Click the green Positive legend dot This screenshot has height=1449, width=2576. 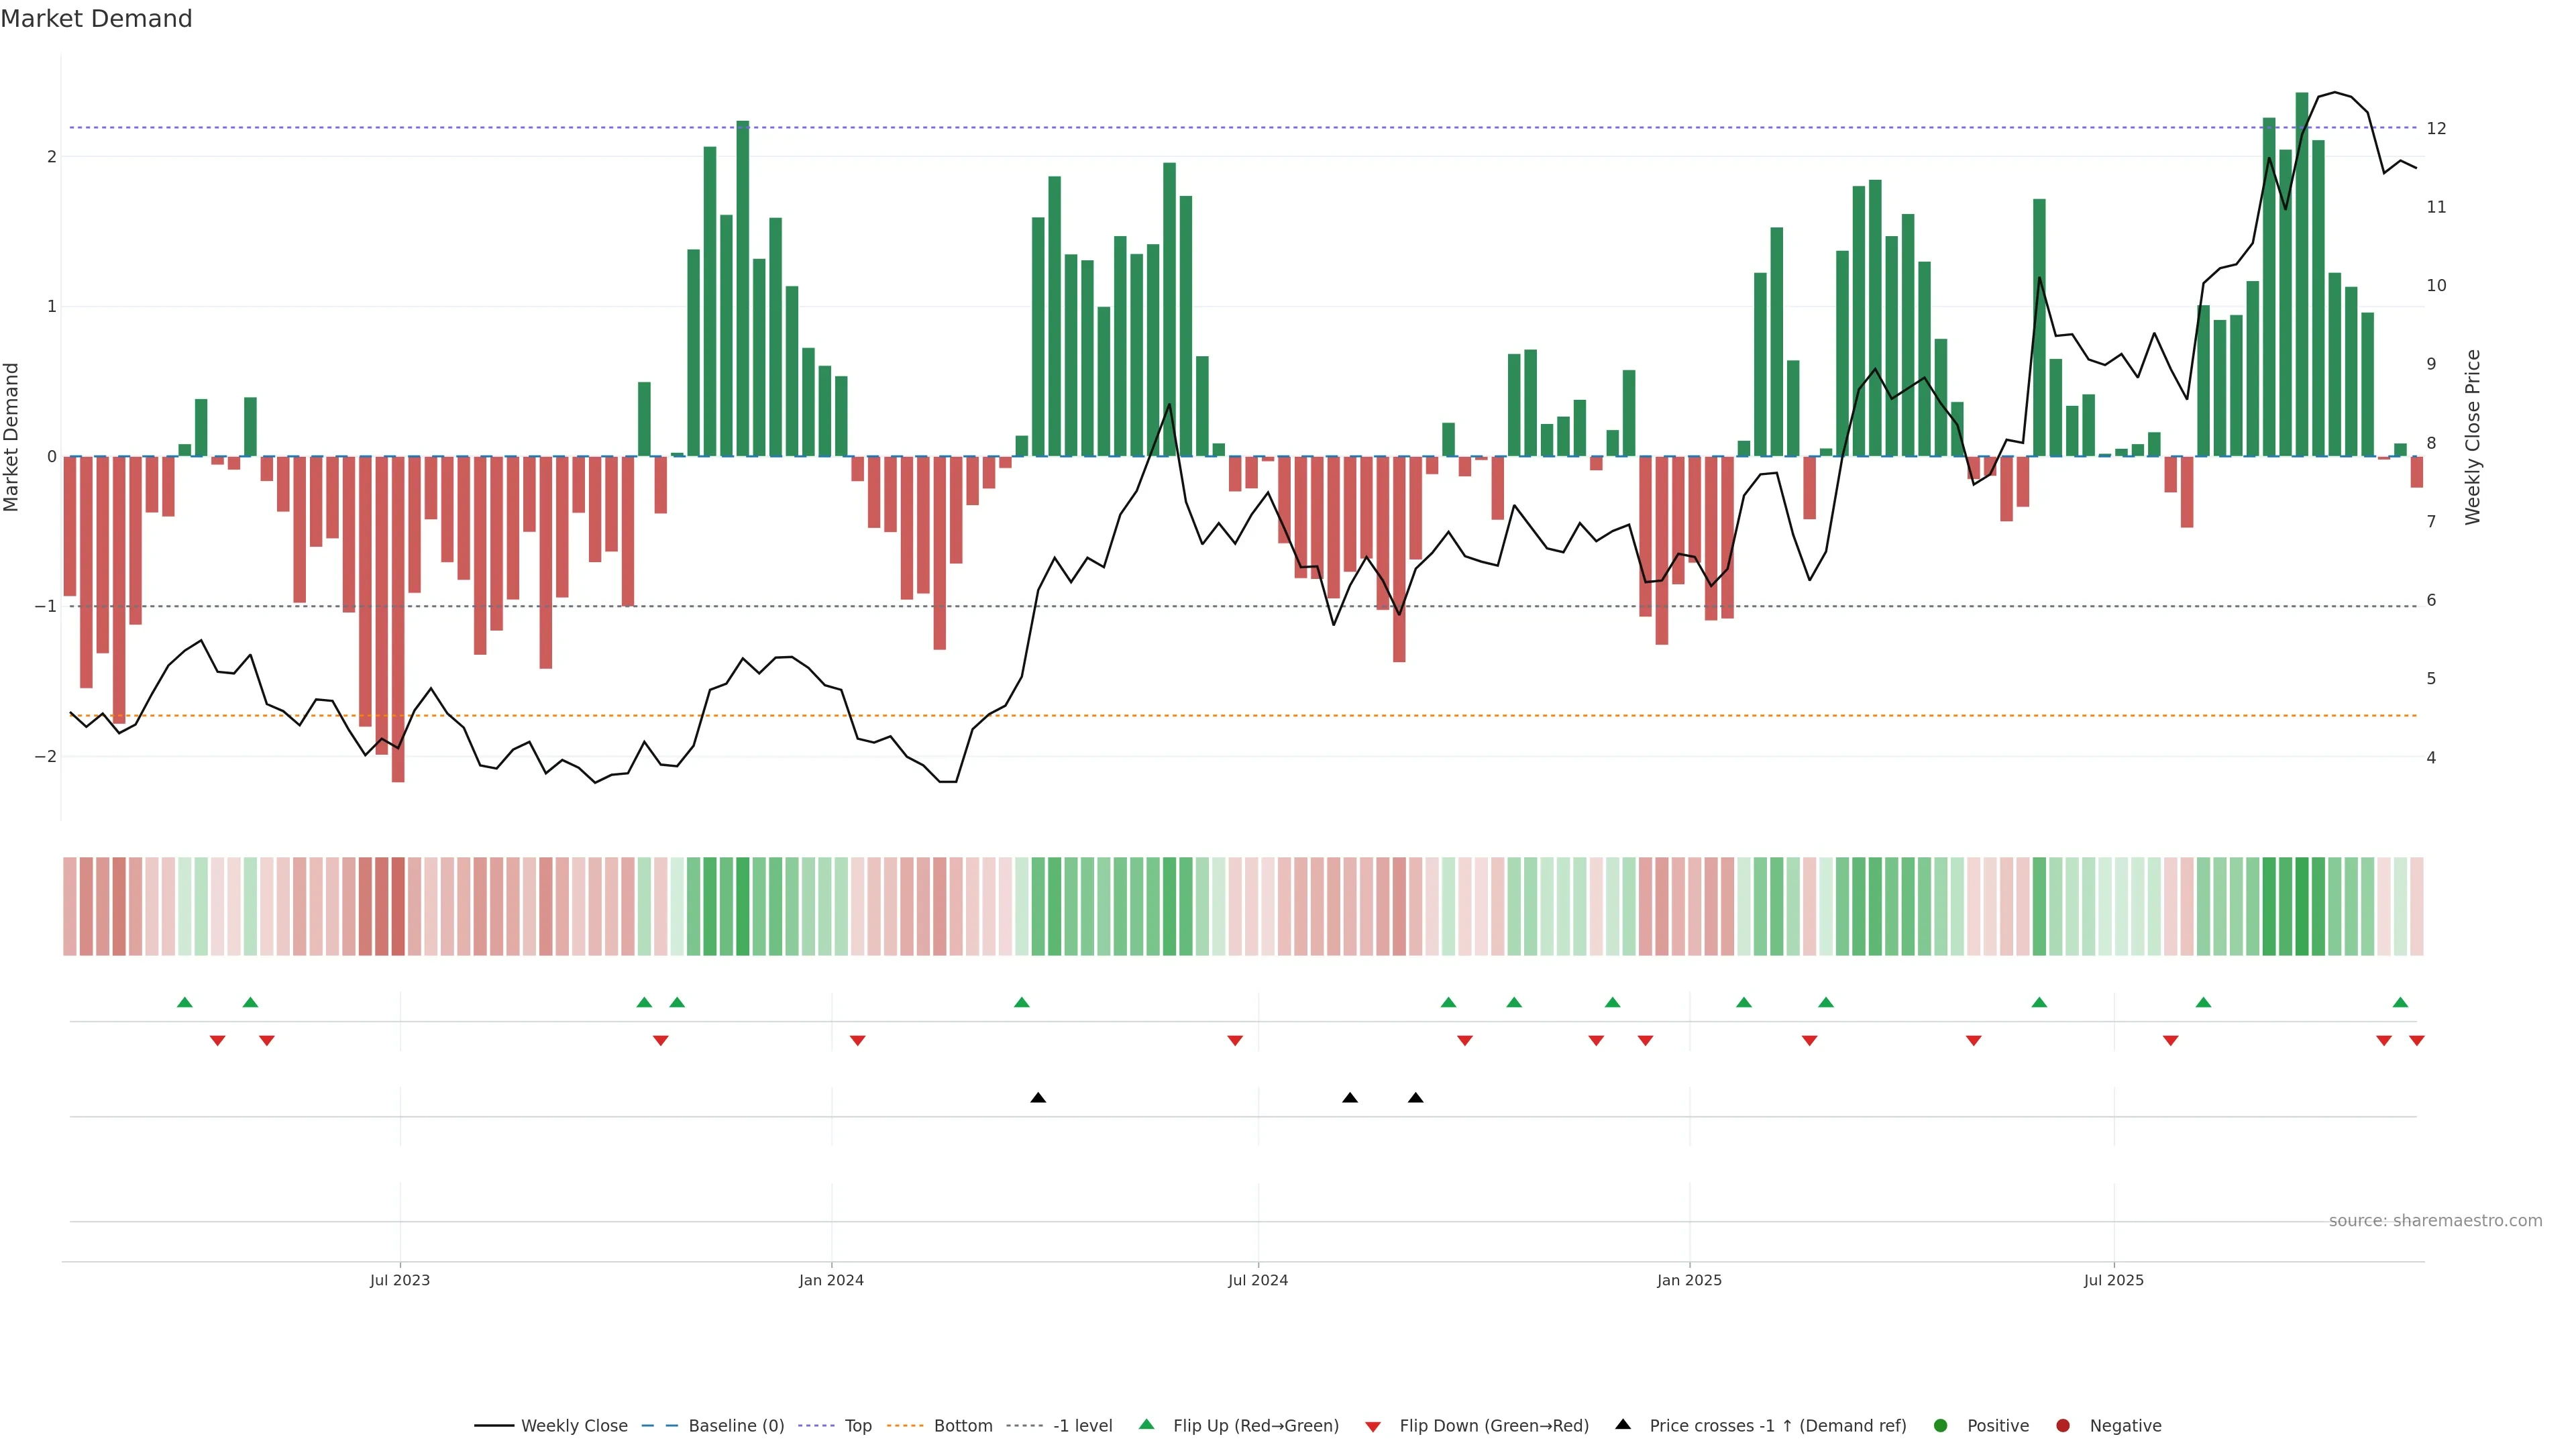coord(1941,1425)
